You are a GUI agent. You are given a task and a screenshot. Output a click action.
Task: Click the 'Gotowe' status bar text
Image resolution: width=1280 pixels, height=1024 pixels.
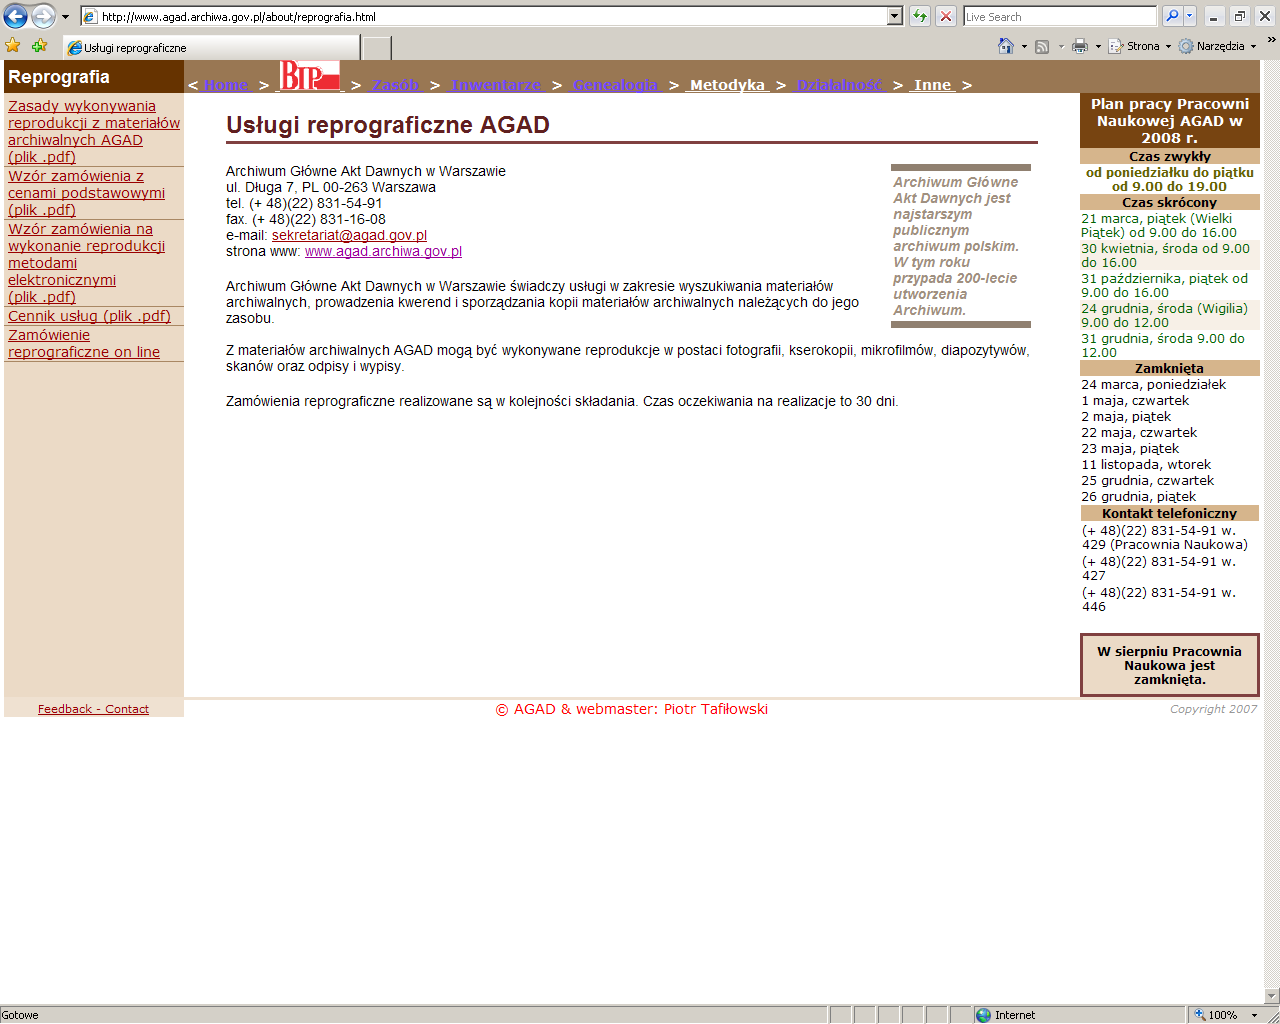click(x=20, y=1015)
